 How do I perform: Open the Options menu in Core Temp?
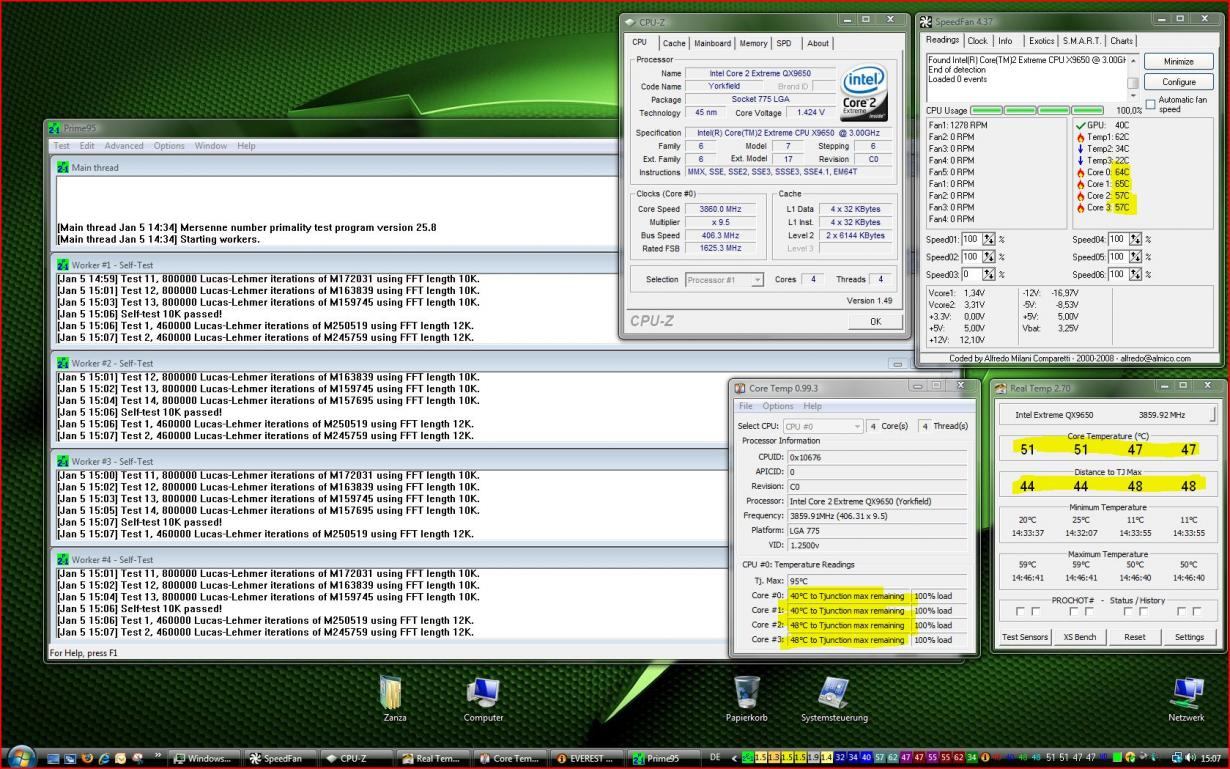778,406
